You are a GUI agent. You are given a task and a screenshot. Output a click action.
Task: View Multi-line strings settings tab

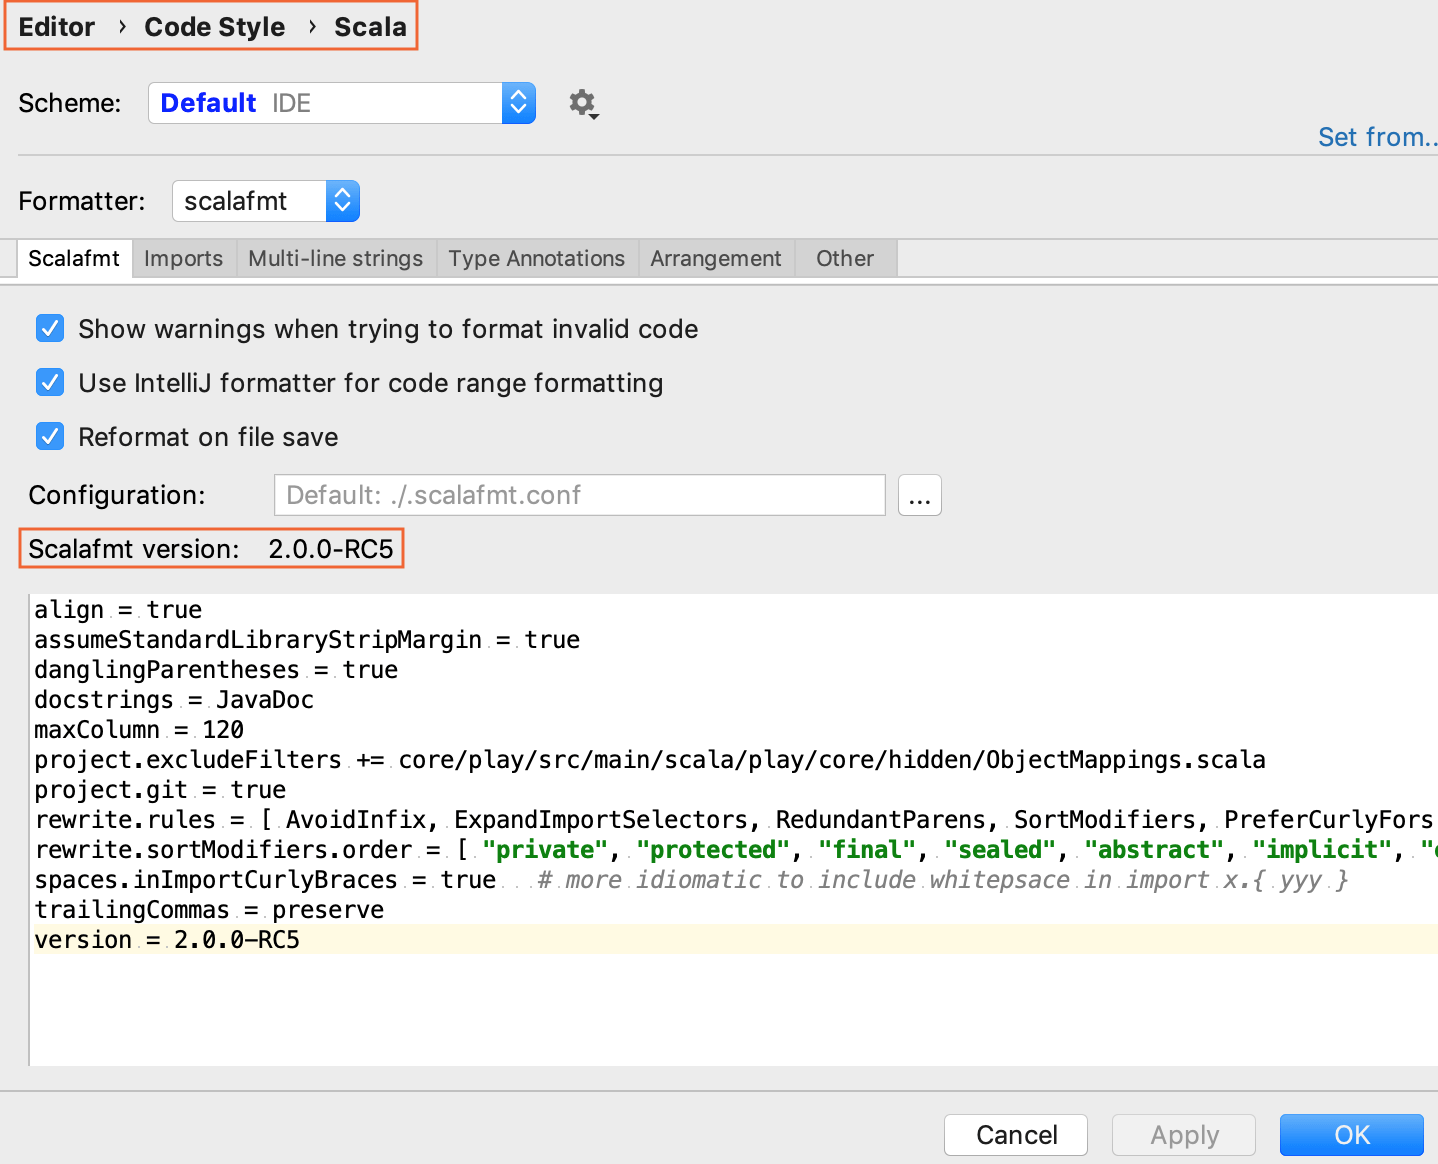click(335, 258)
